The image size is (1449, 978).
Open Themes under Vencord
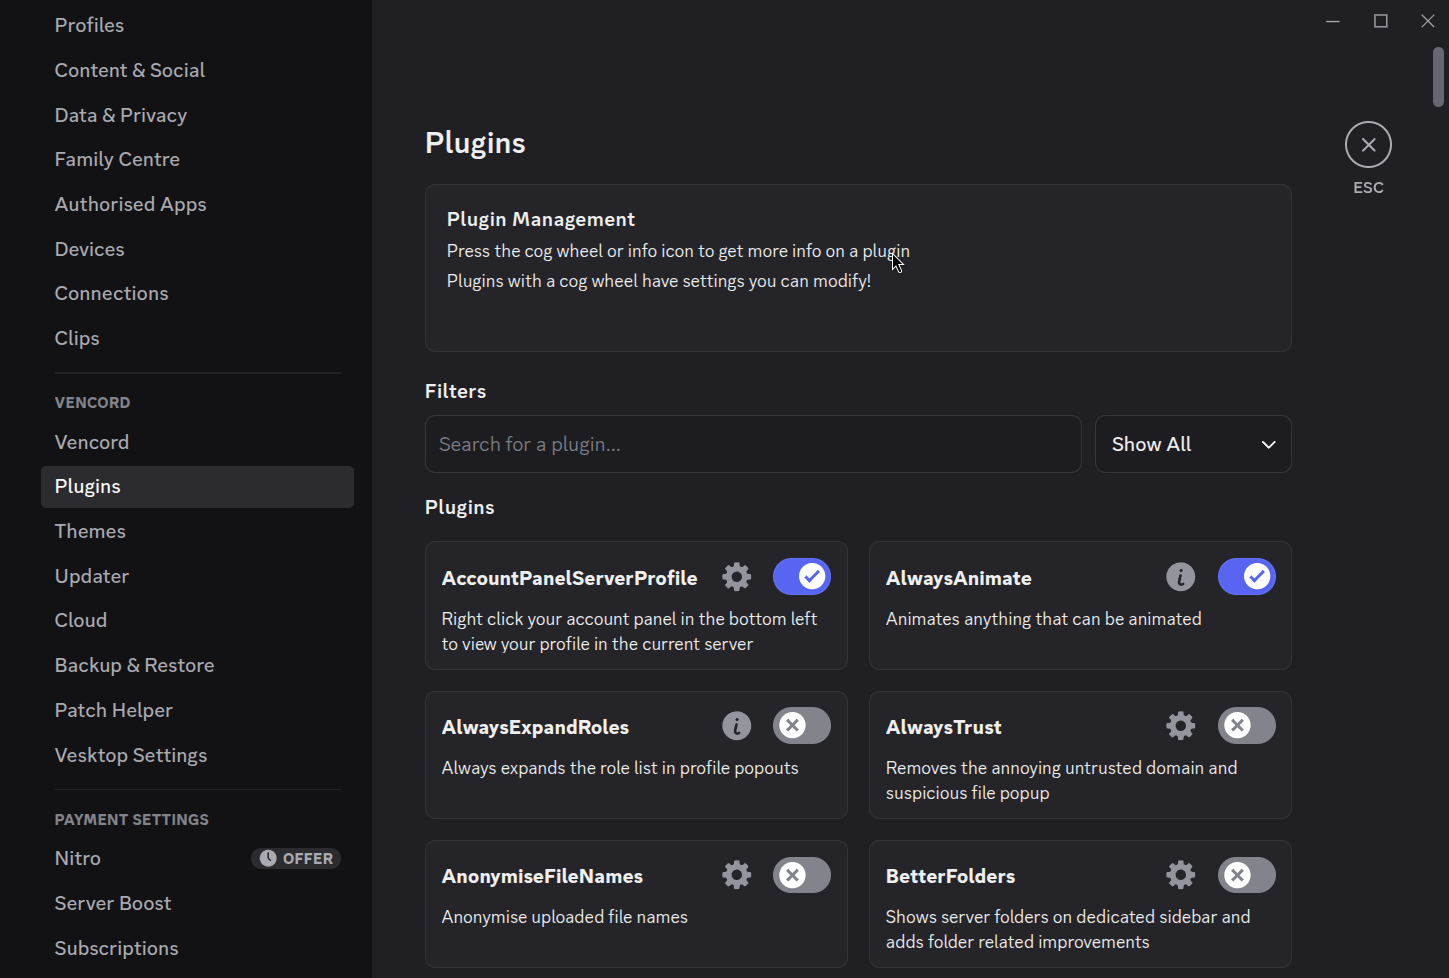[197, 531]
